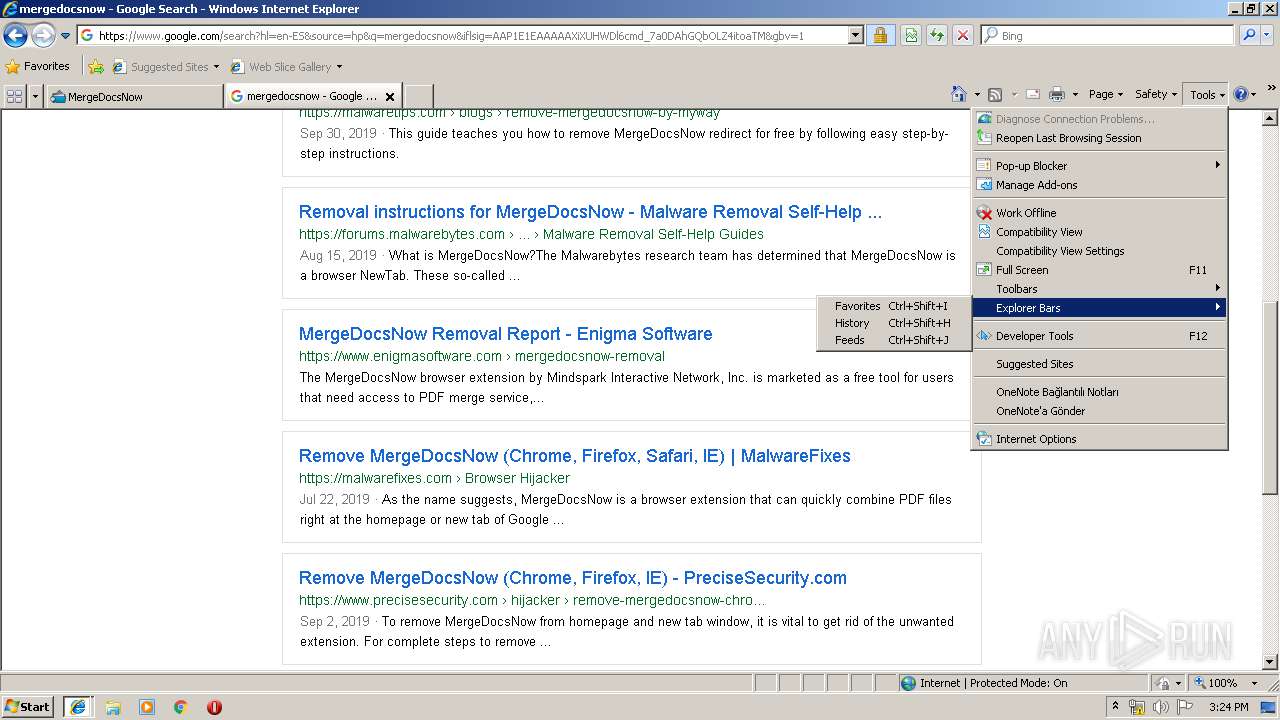Image resolution: width=1280 pixels, height=720 pixels.
Task: Expand the tab list dropdown arrow
Action: [36, 96]
